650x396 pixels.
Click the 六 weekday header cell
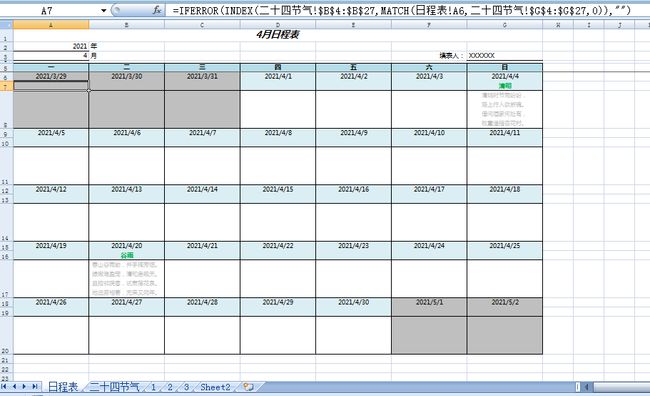point(429,67)
